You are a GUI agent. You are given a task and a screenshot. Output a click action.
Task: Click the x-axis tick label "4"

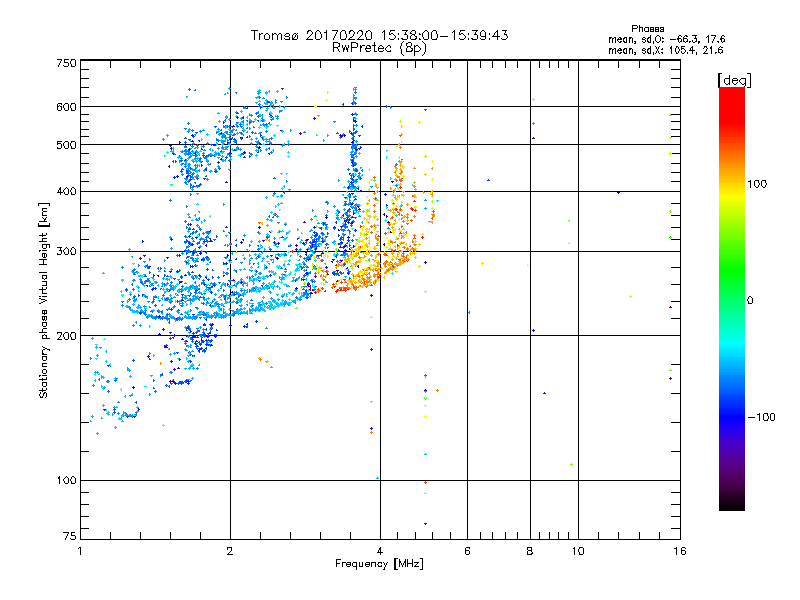click(380, 551)
